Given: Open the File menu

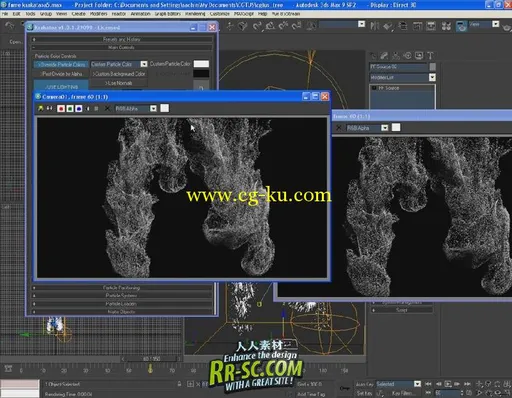Looking at the screenshot, I should tap(5, 14).
